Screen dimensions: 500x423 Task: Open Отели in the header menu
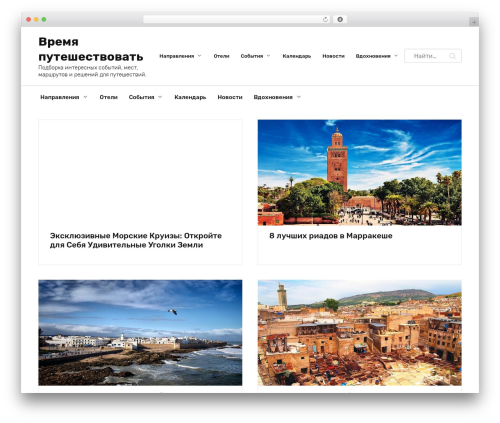click(x=221, y=56)
